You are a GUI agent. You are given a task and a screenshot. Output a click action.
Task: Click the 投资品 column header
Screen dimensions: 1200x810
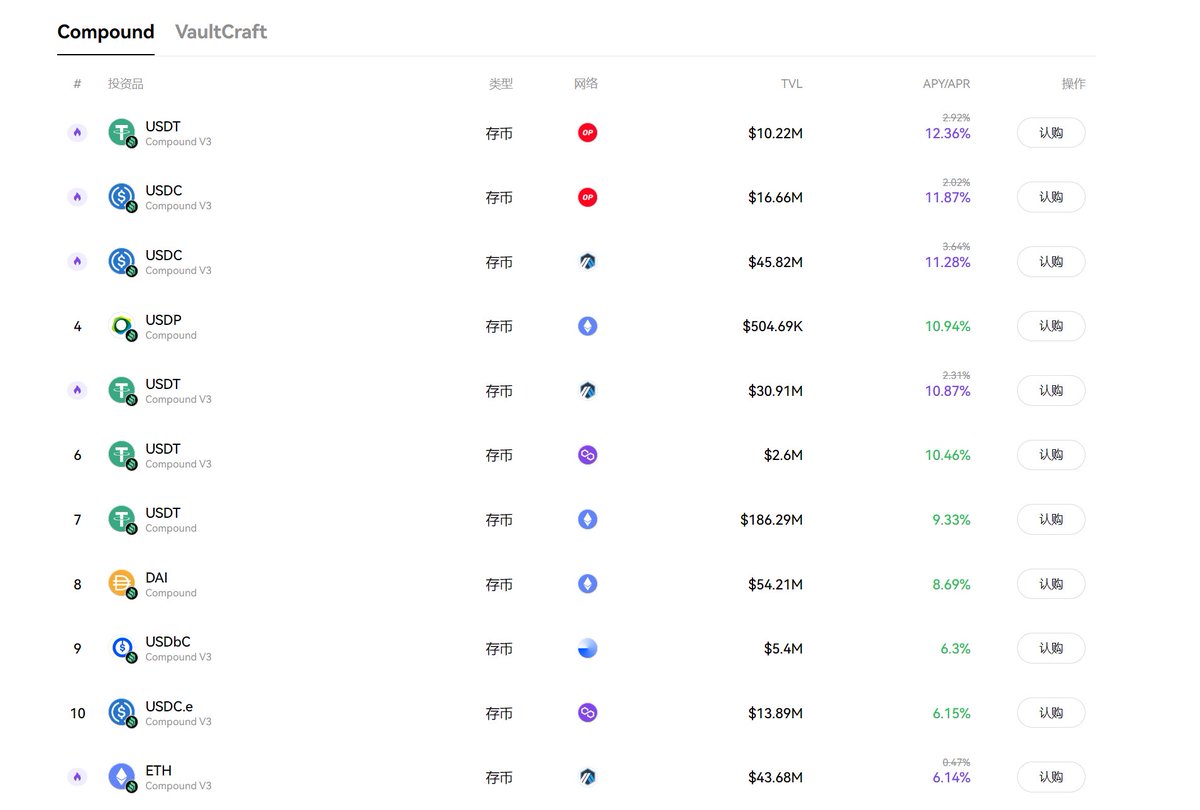pyautogui.click(x=126, y=84)
